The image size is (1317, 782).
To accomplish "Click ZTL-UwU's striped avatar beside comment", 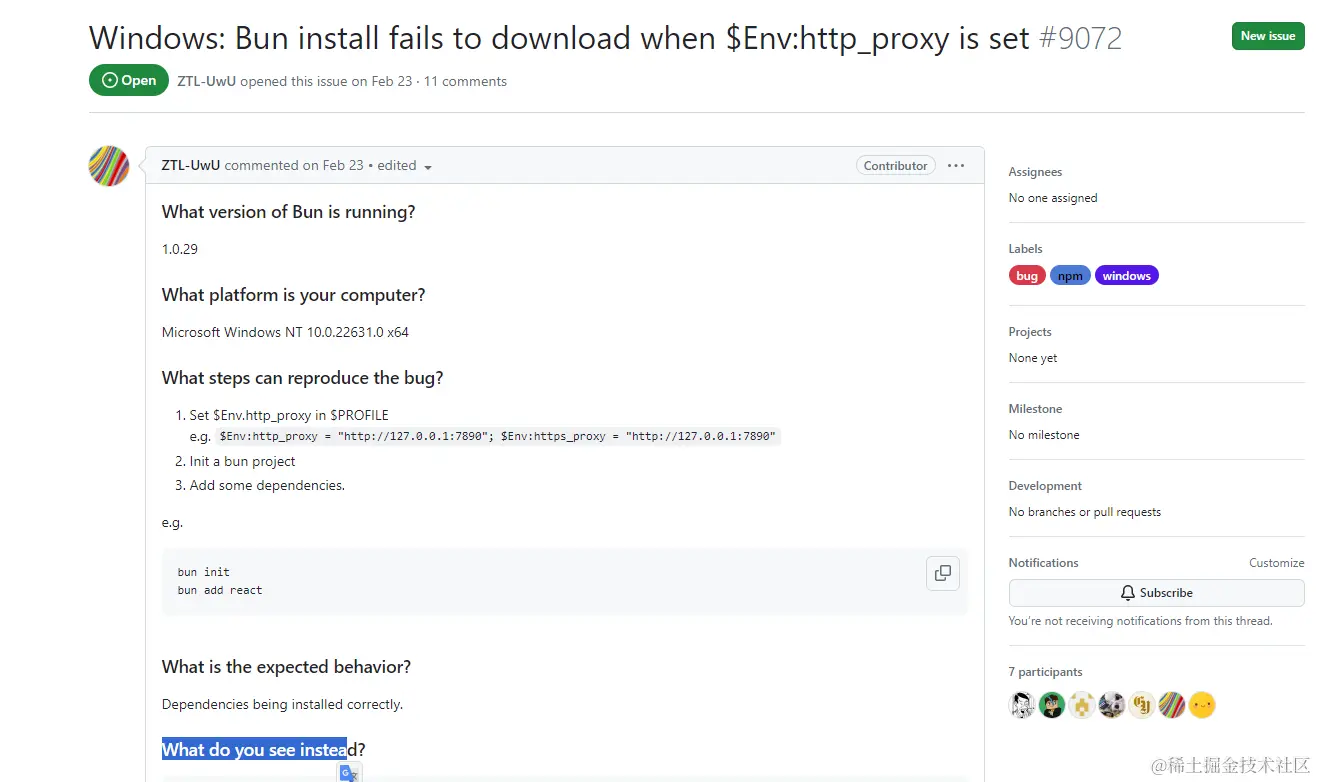I will [x=109, y=166].
